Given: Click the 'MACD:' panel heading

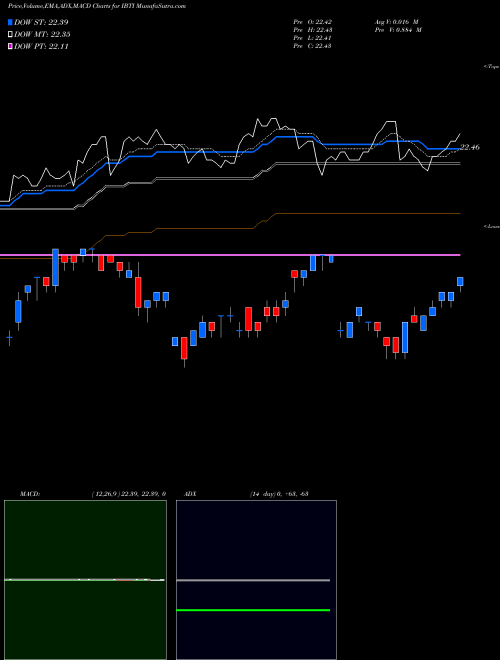Looking at the screenshot, I should point(30,494).
